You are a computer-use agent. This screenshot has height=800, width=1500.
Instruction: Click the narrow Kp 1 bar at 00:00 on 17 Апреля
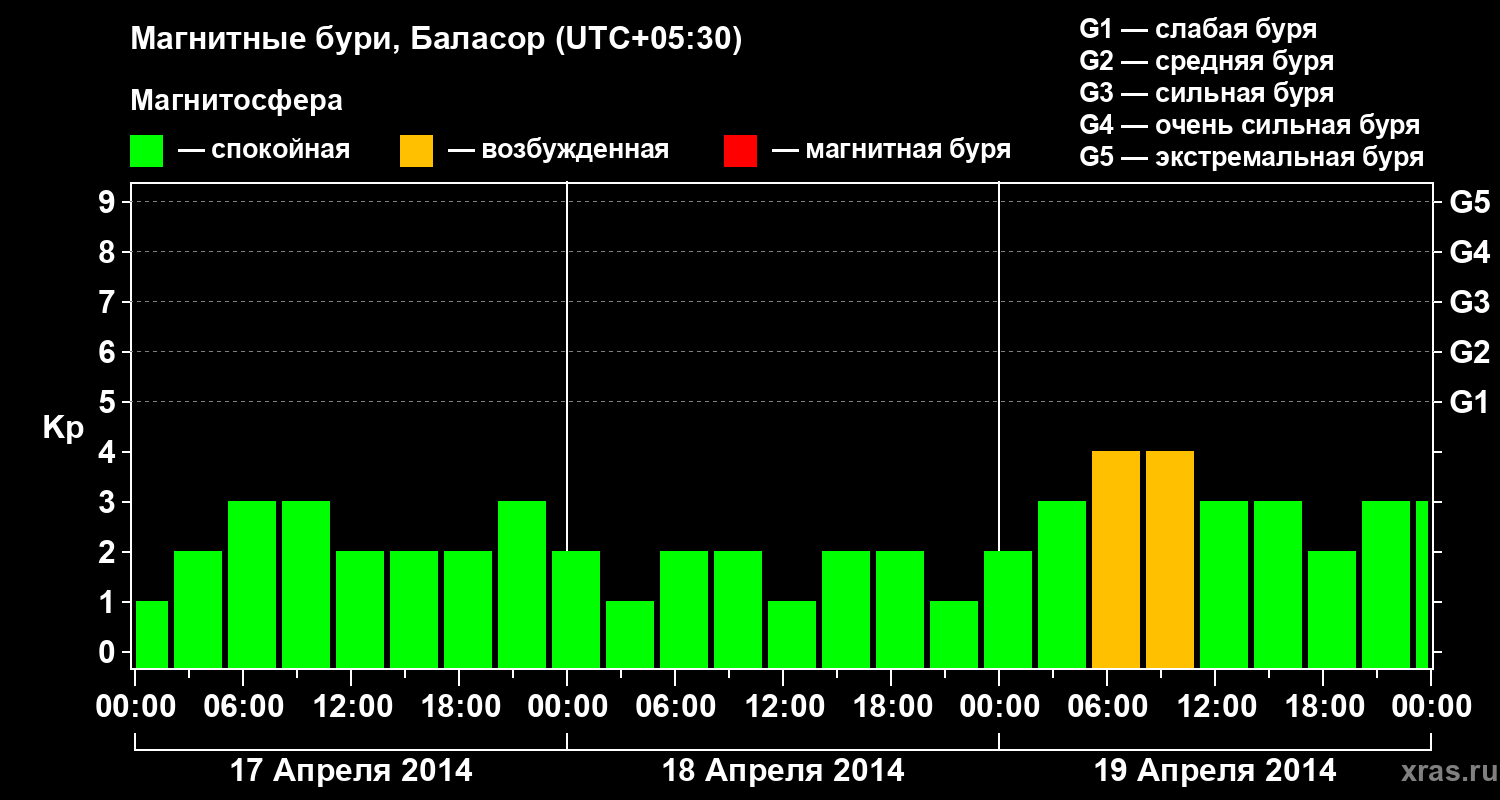tap(152, 634)
